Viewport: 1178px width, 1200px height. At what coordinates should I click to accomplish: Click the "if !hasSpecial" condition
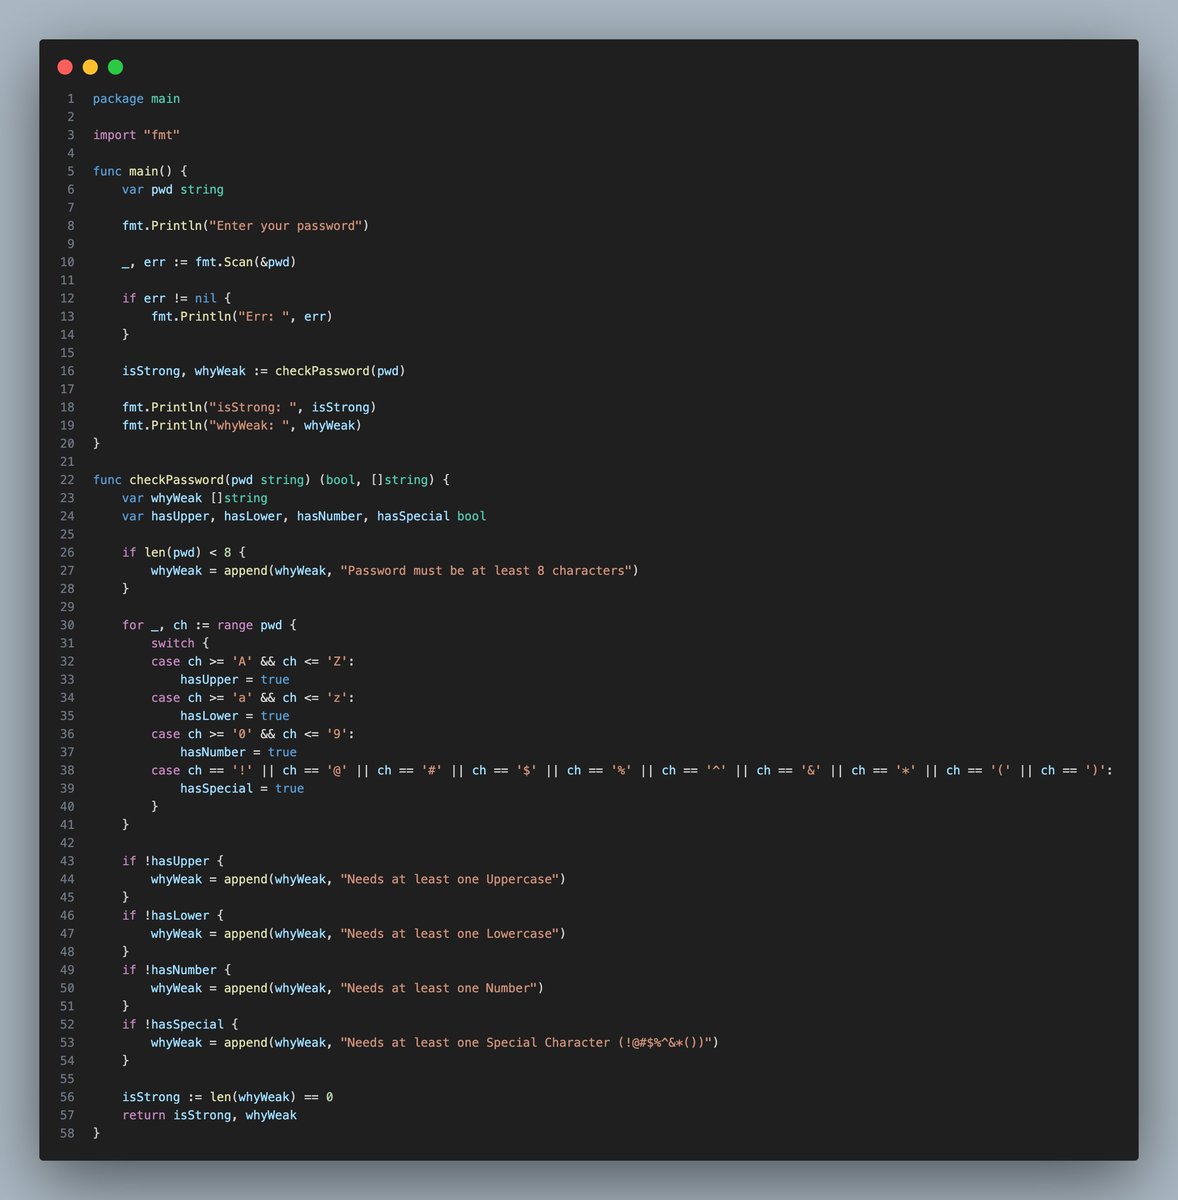(173, 1024)
